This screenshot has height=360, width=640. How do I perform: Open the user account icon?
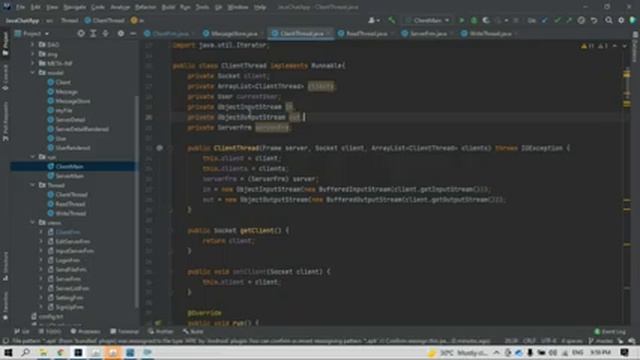pos(373,20)
